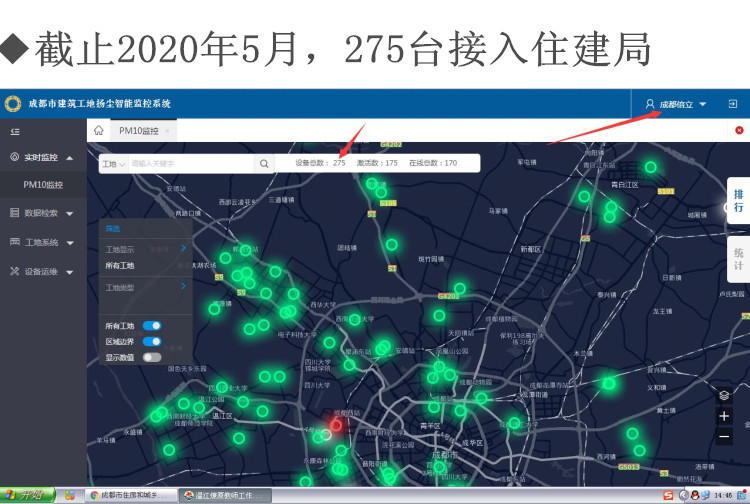Image resolution: width=750 pixels, height=504 pixels.
Task: Go to the home icon tab
Action: (x=99, y=130)
